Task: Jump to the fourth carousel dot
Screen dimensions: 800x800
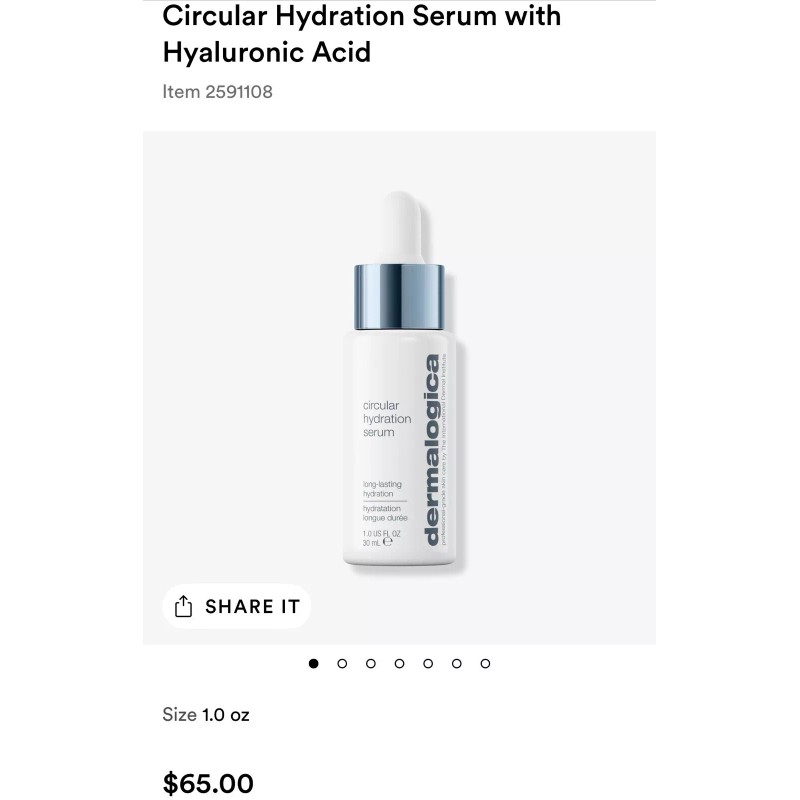Action: tap(399, 663)
